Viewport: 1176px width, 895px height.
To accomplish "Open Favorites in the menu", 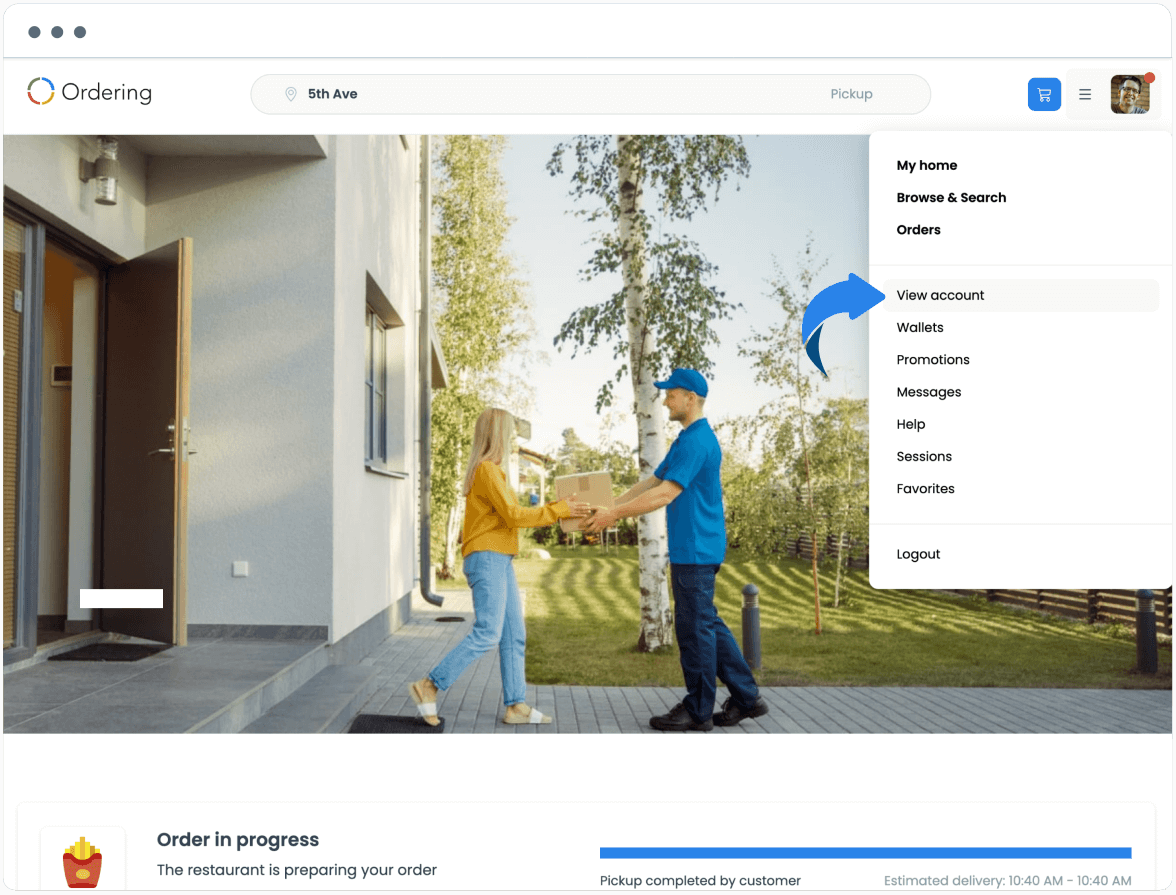I will click(x=925, y=489).
